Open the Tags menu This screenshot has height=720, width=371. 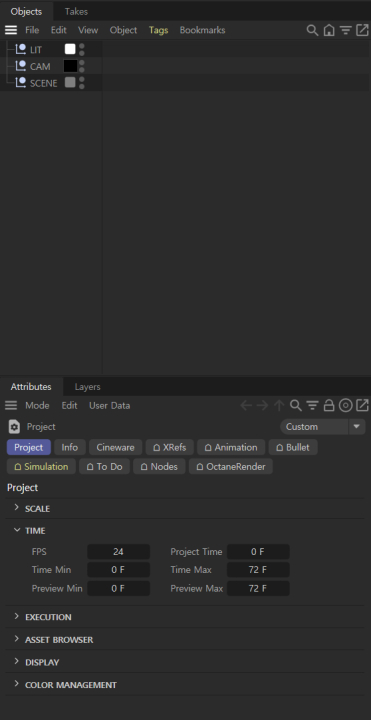(158, 30)
